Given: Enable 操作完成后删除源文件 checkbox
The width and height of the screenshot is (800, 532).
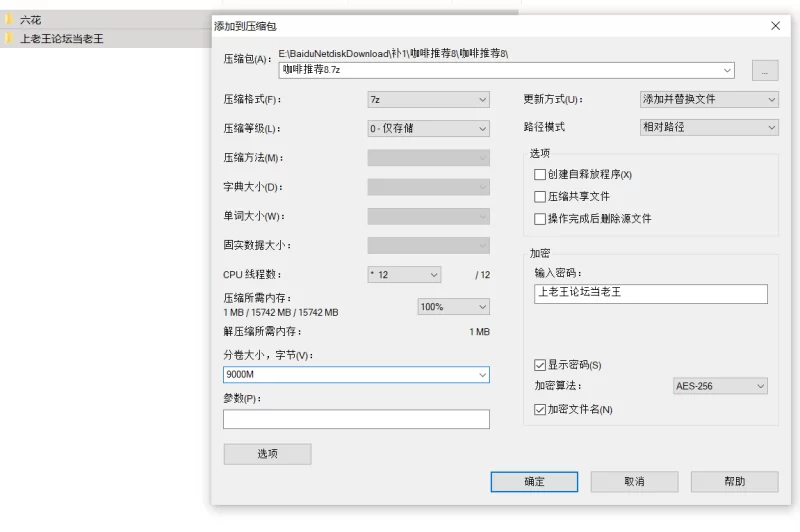Looking at the screenshot, I should pos(540,219).
